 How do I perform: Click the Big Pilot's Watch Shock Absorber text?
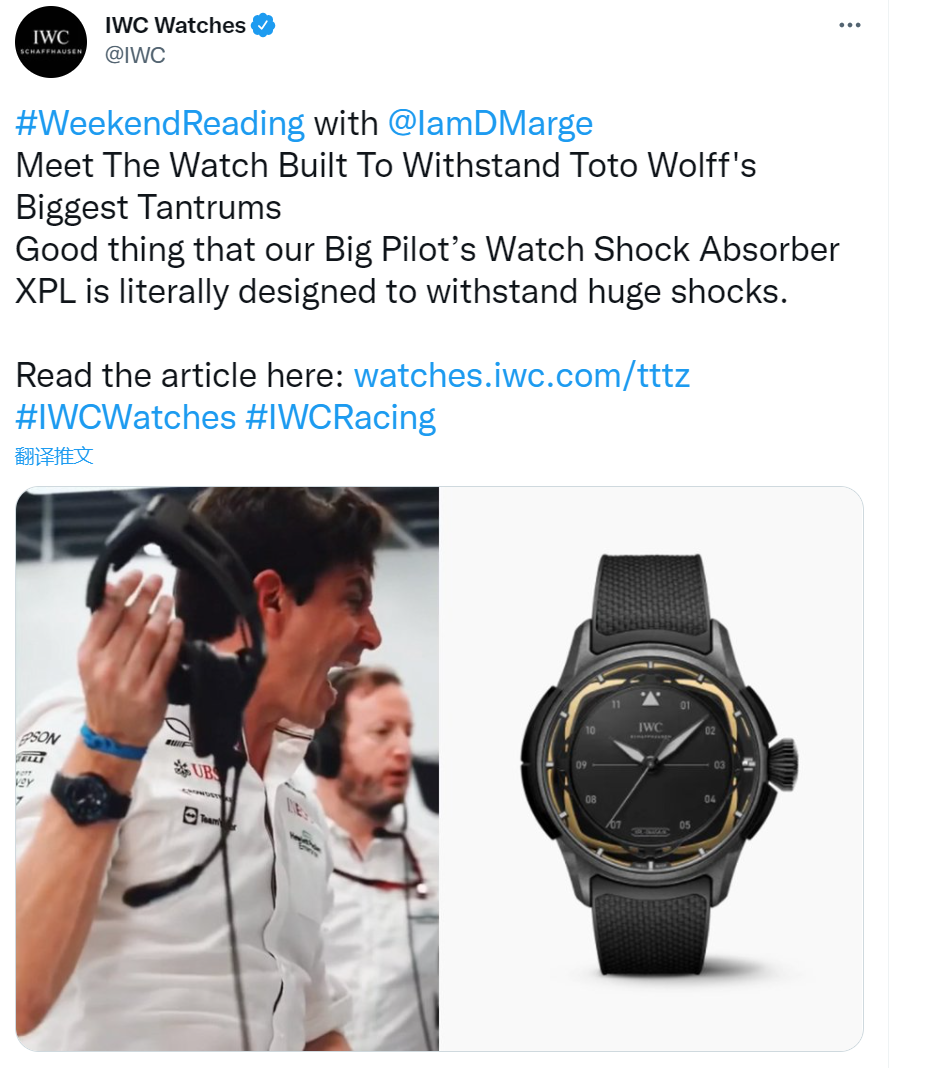coord(582,249)
